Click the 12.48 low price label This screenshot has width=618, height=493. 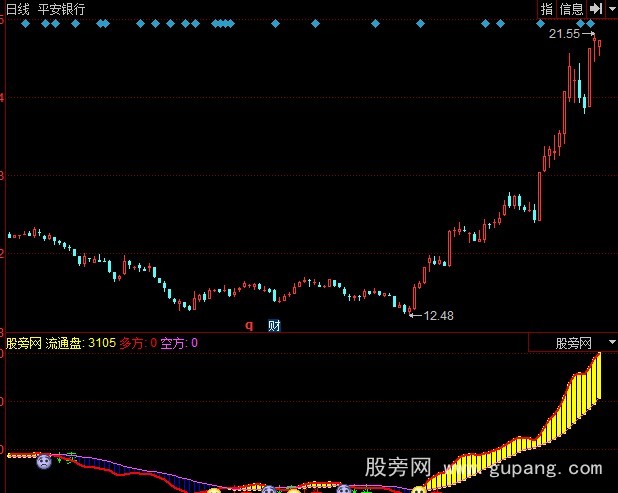(x=438, y=316)
